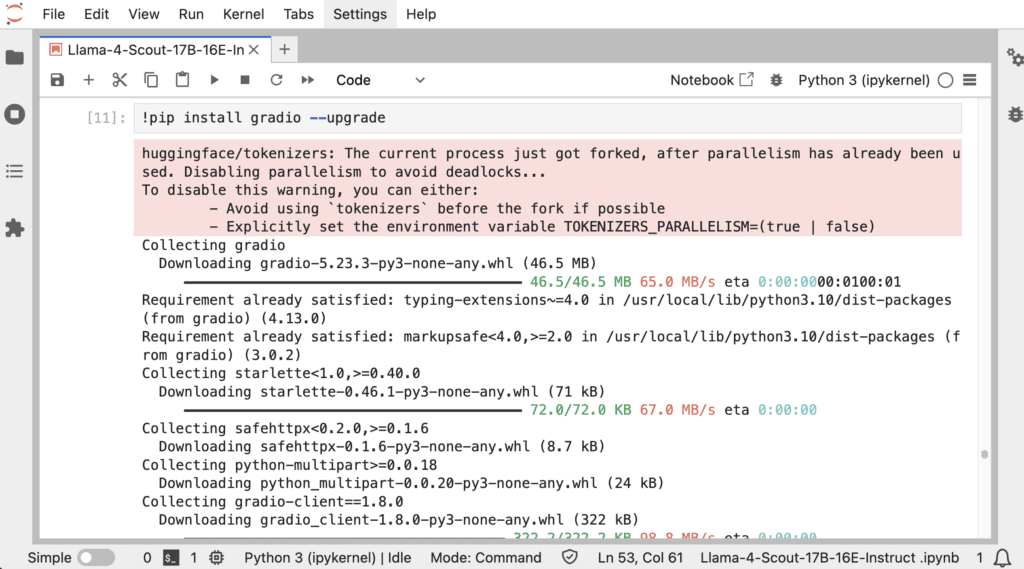The image size is (1024, 569).
Task: Click 'Collecting gradio-client==1.8.0' line
Action: coord(272,502)
